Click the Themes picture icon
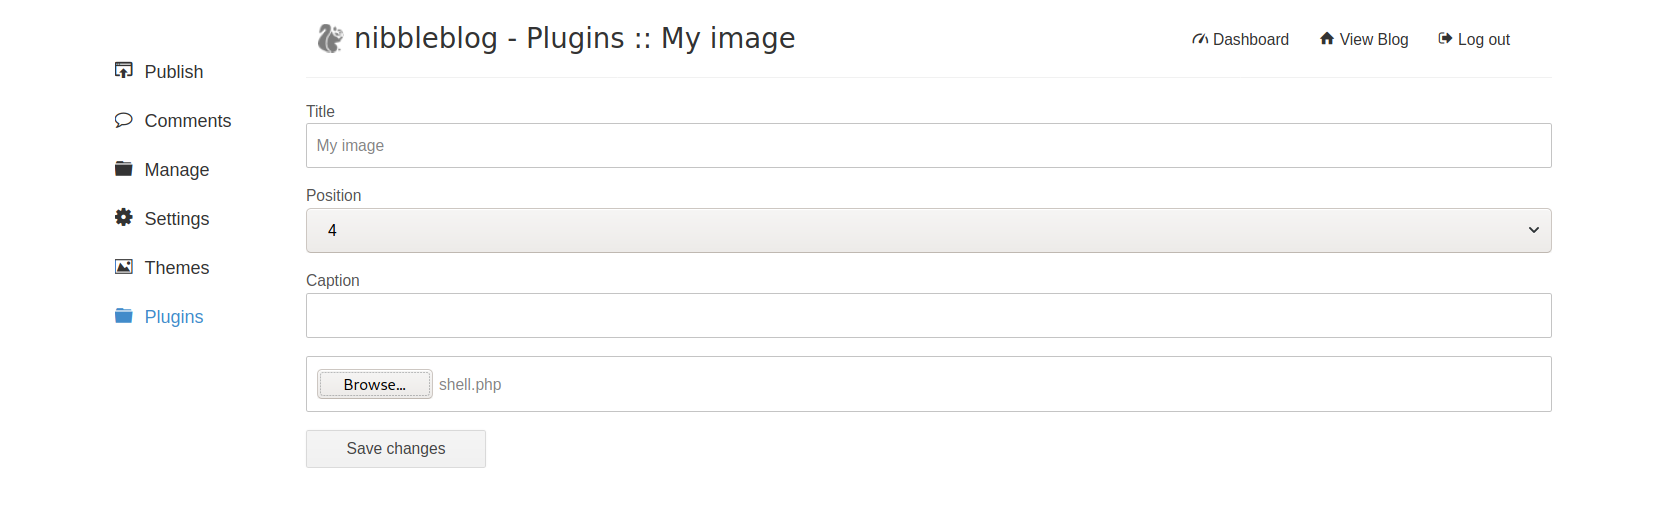The height and width of the screenshot is (513, 1671). pos(124,266)
